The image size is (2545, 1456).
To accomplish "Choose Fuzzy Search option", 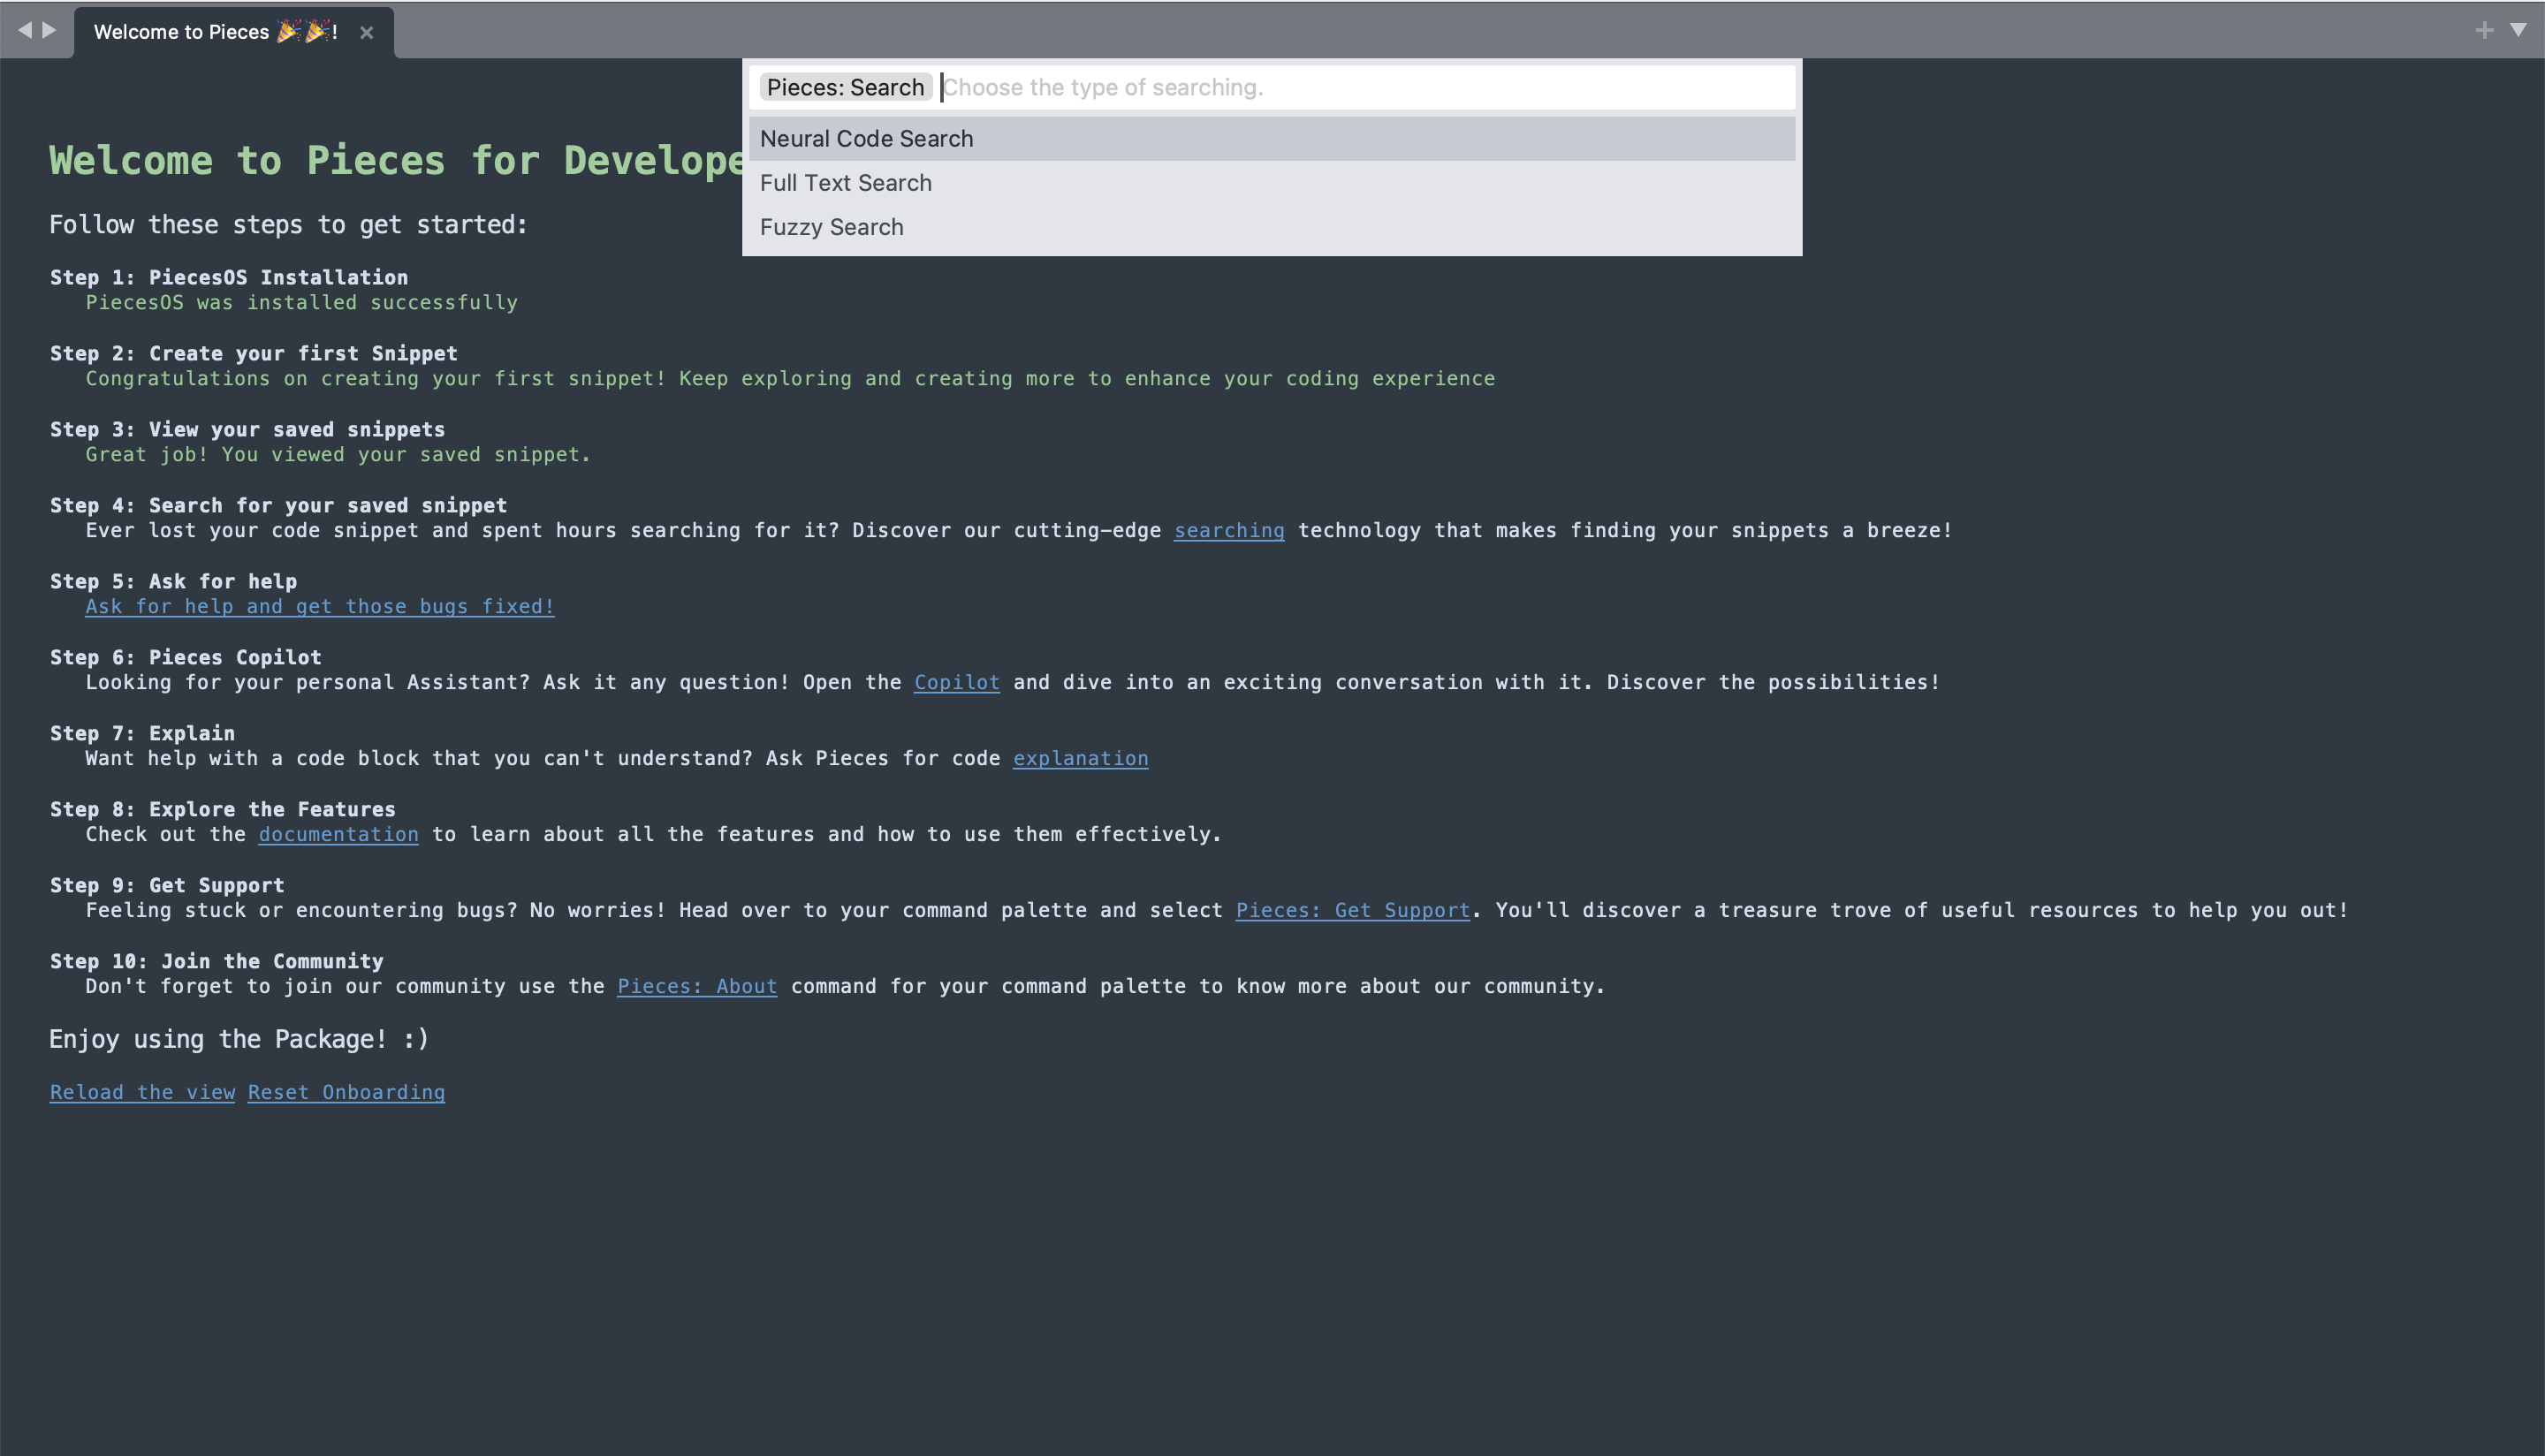I will pyautogui.click(x=1272, y=227).
